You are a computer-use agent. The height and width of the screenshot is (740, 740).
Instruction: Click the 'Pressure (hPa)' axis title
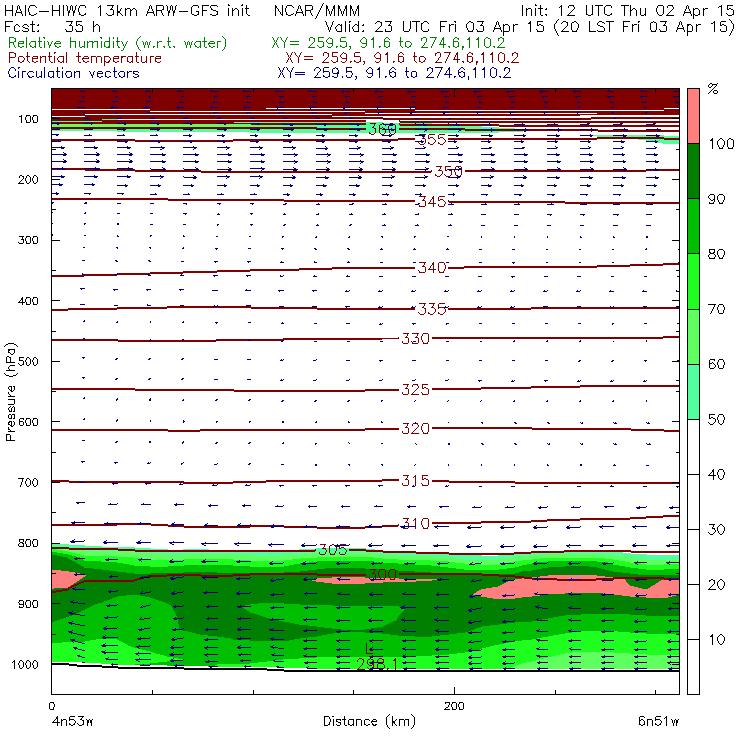coord(10,392)
